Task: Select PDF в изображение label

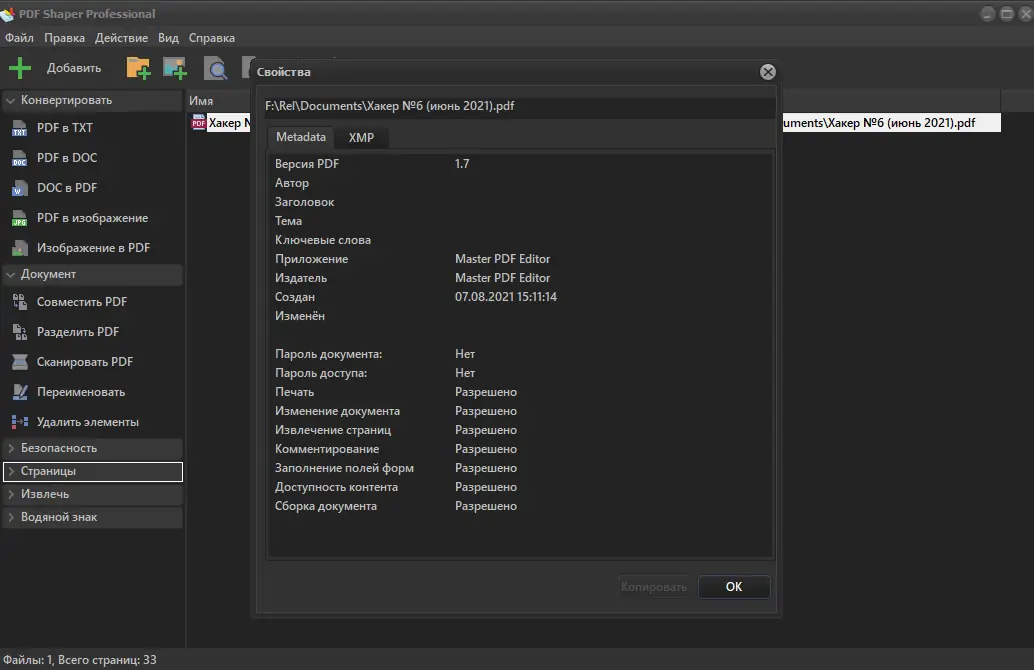Action: [x=92, y=218]
